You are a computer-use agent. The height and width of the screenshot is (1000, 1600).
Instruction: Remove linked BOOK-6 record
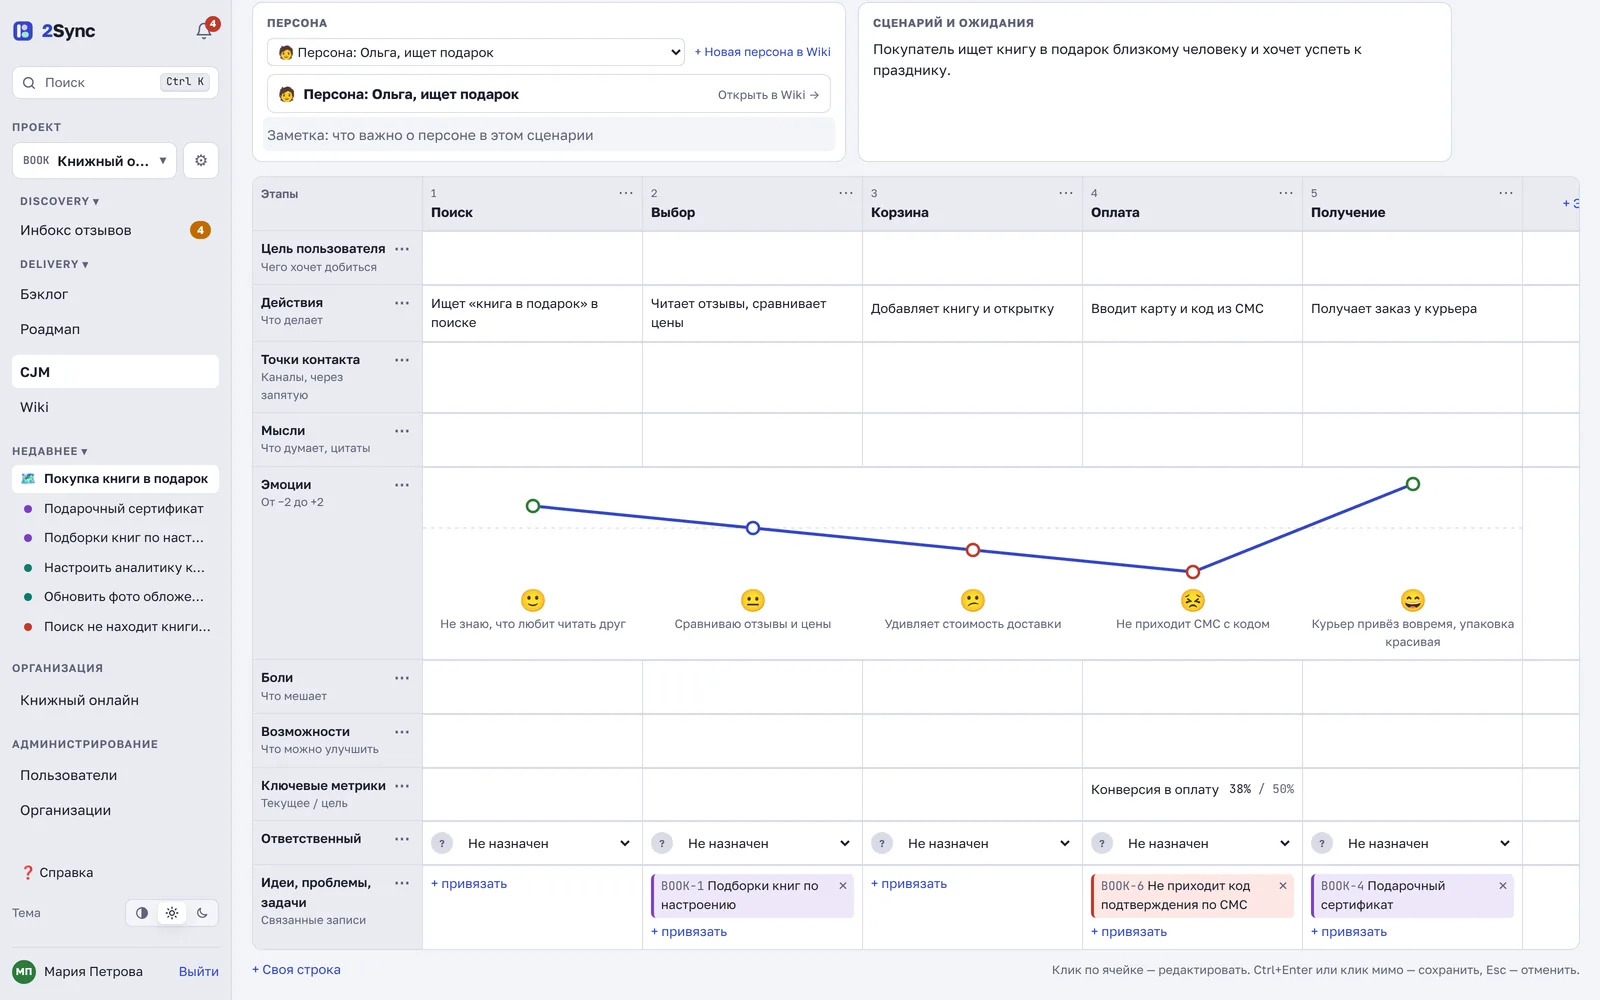tap(1283, 886)
